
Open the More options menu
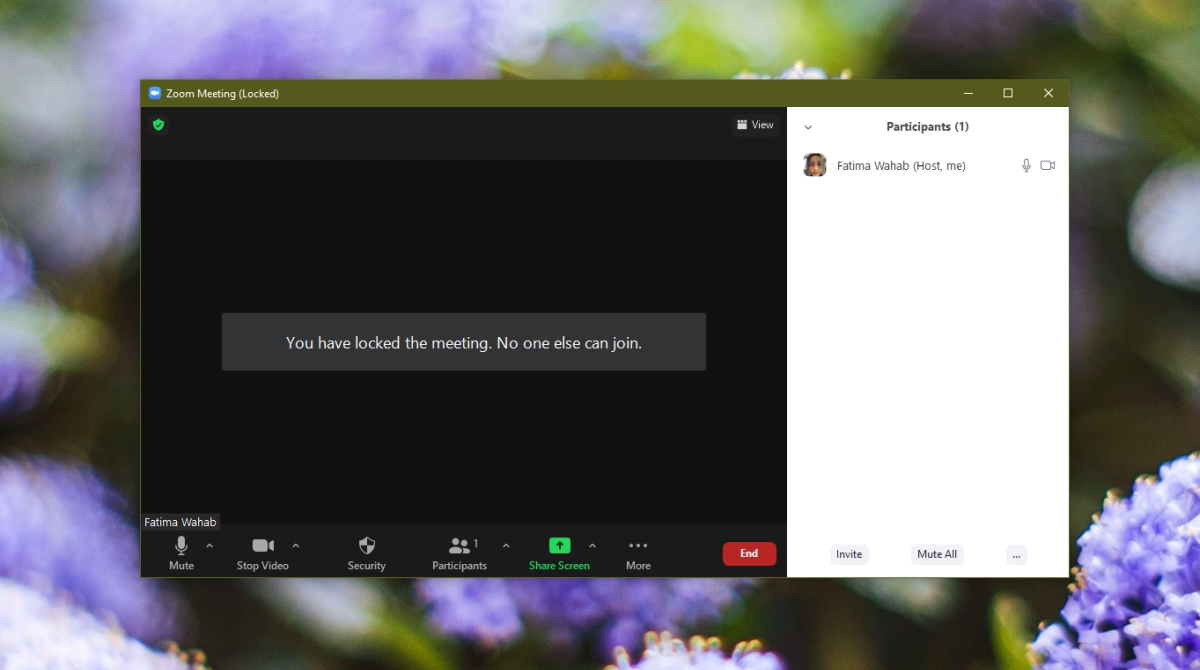click(x=638, y=552)
